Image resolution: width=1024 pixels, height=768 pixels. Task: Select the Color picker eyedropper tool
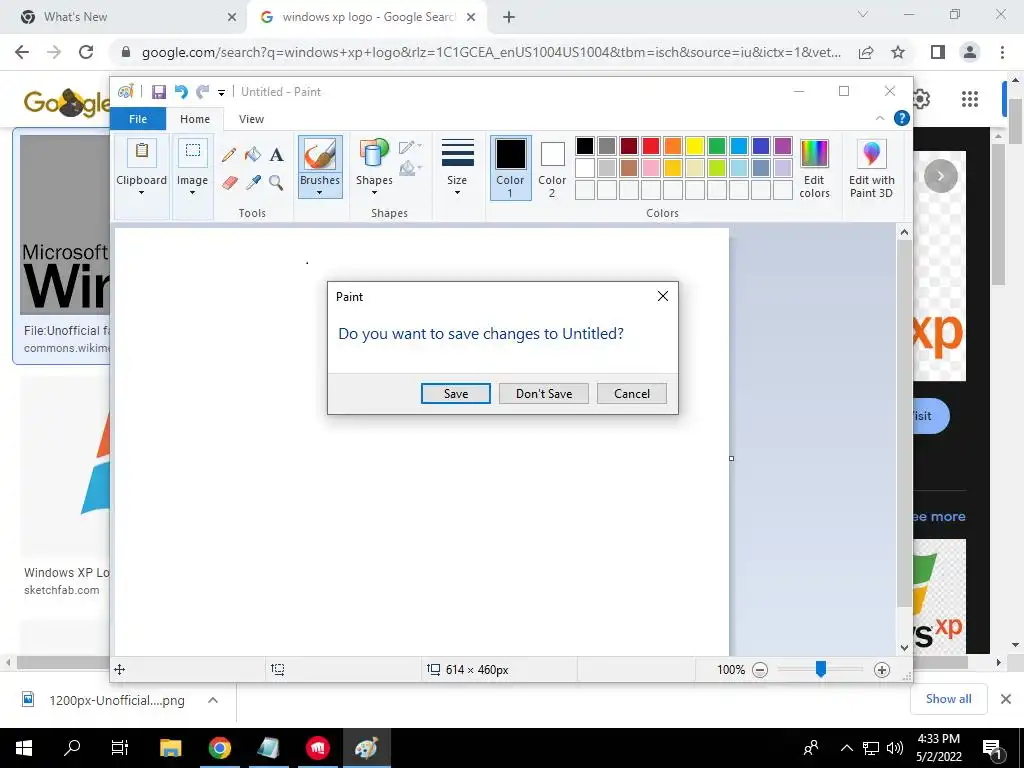[x=253, y=182]
